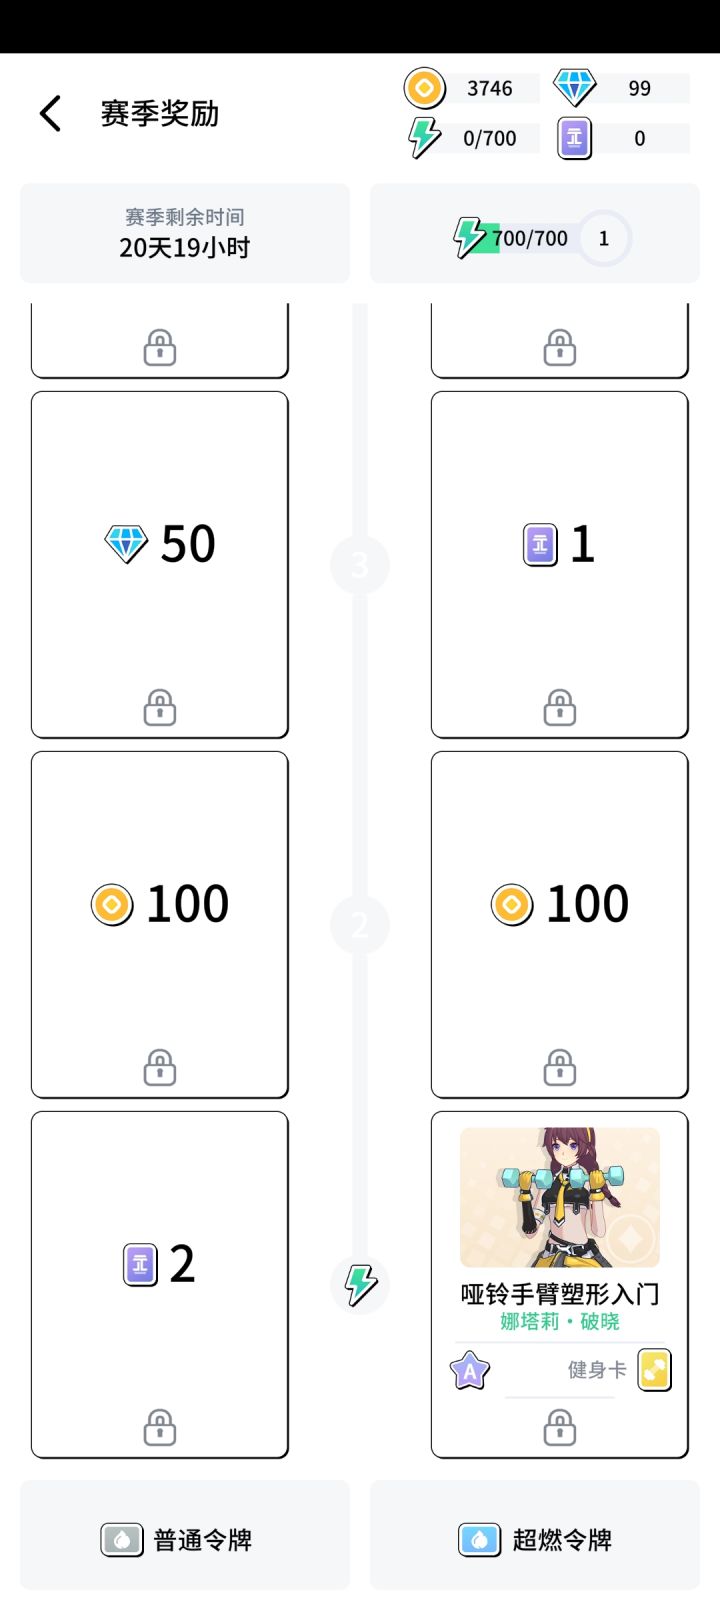Image resolution: width=720 pixels, height=1600 pixels.
Task: Open the 哑铃手臂塑形入门 course thumbnail
Action: pos(560,1197)
